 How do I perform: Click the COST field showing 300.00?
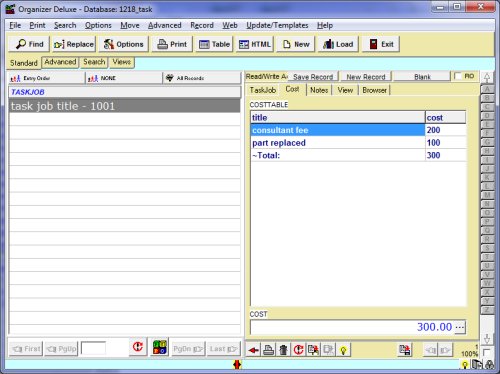[352, 327]
